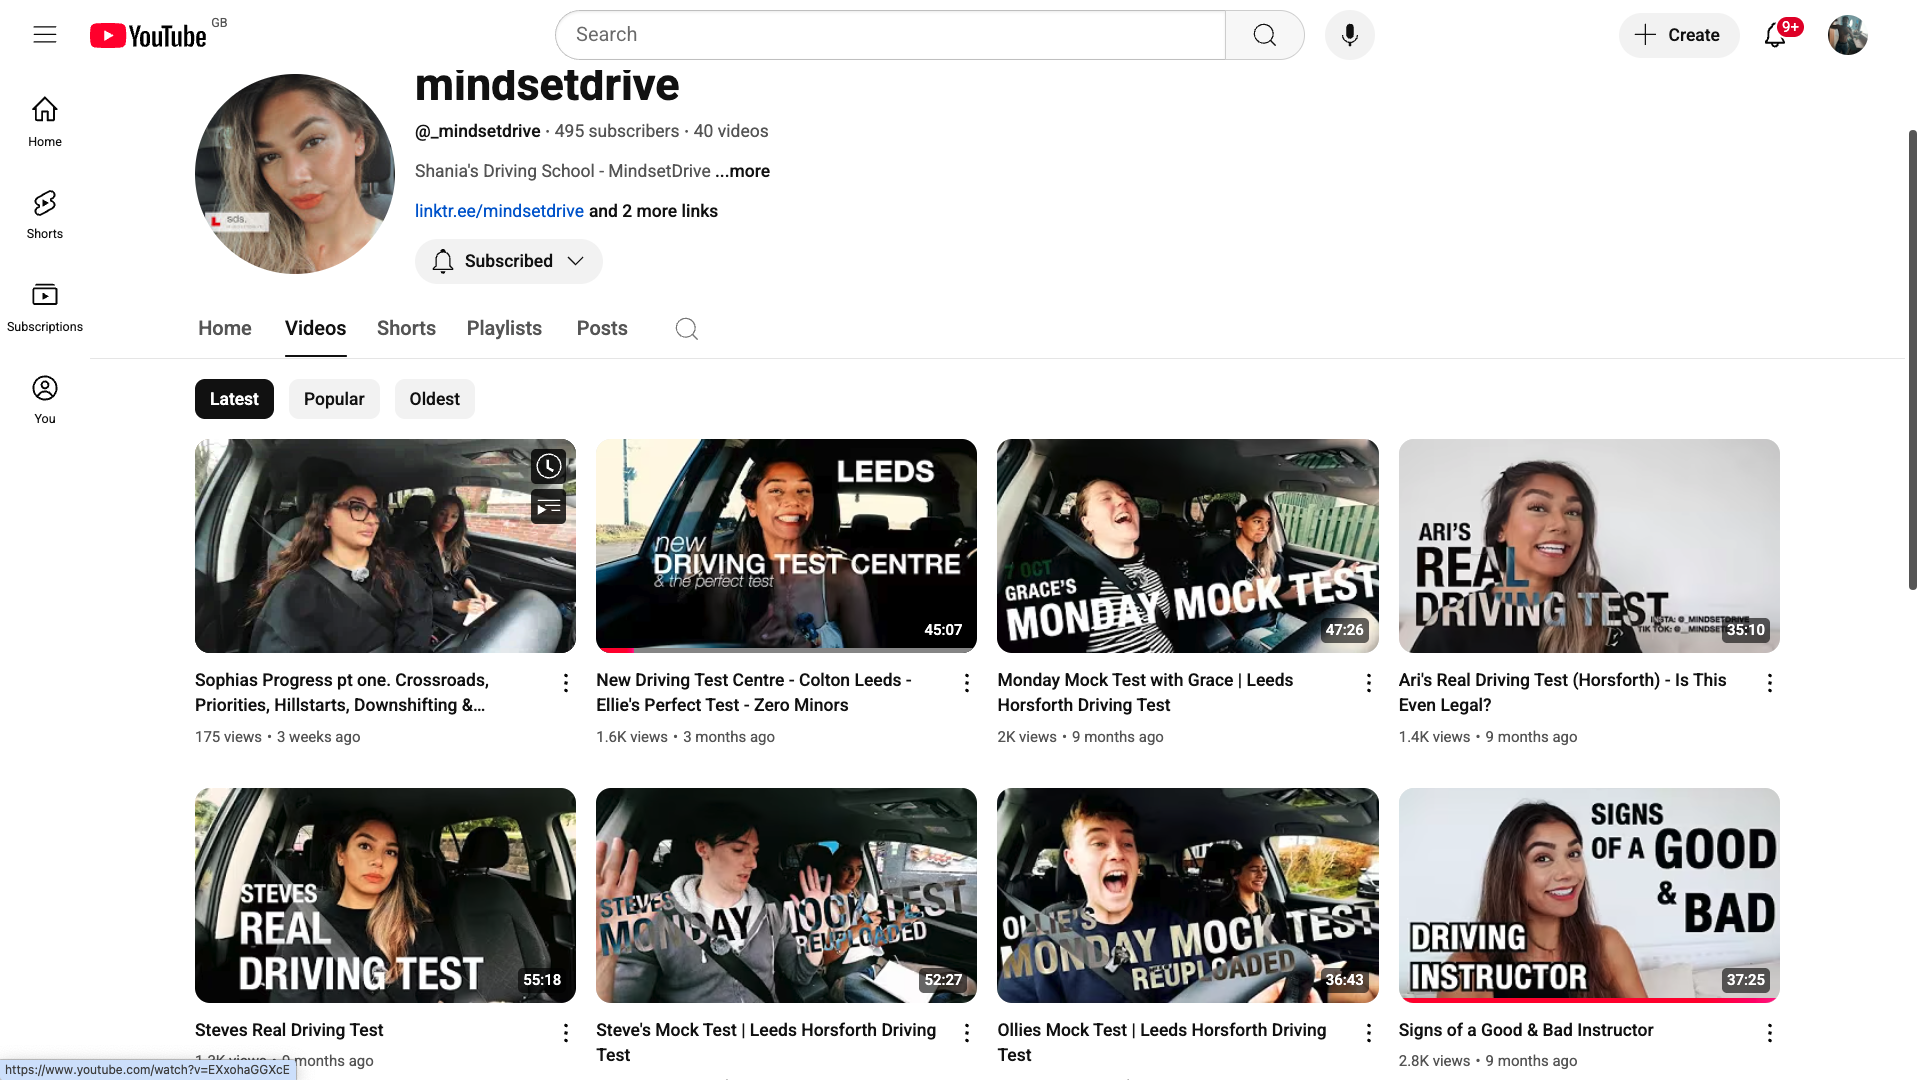This screenshot has height=1080, width=1920.
Task: Select the Popular sort chip
Action: [x=334, y=399]
